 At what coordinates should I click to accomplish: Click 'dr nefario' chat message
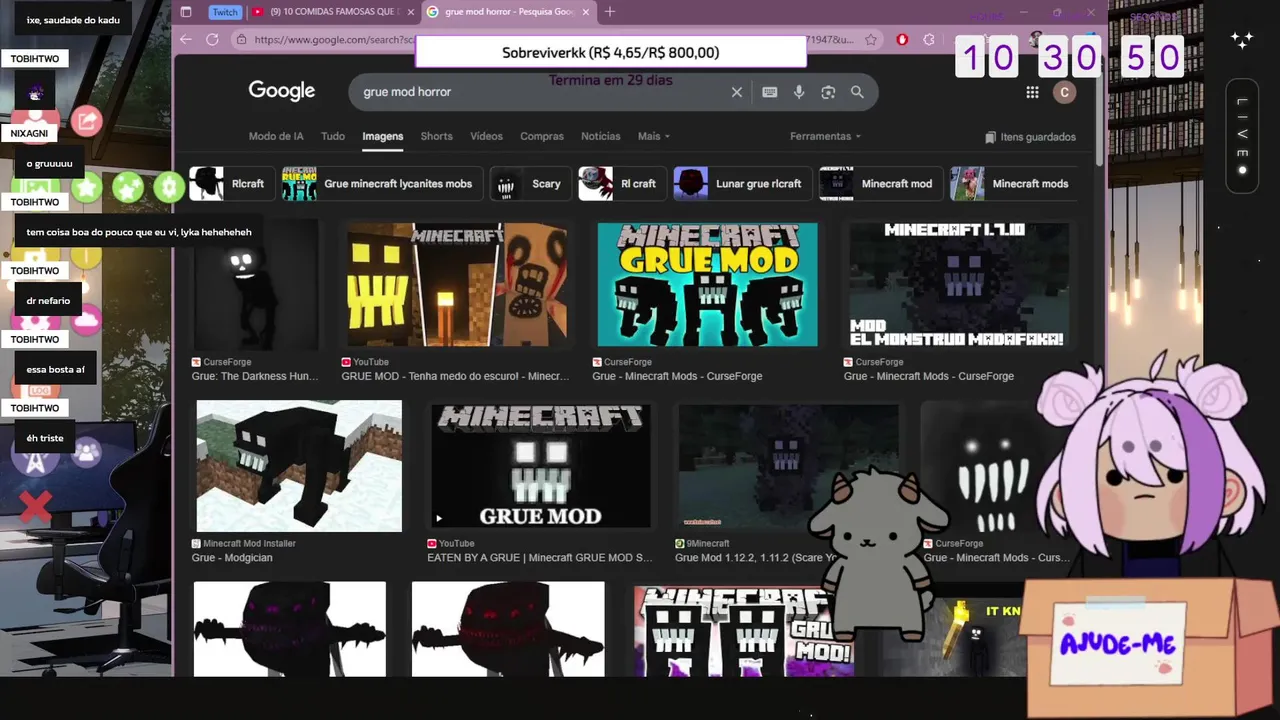coord(48,301)
